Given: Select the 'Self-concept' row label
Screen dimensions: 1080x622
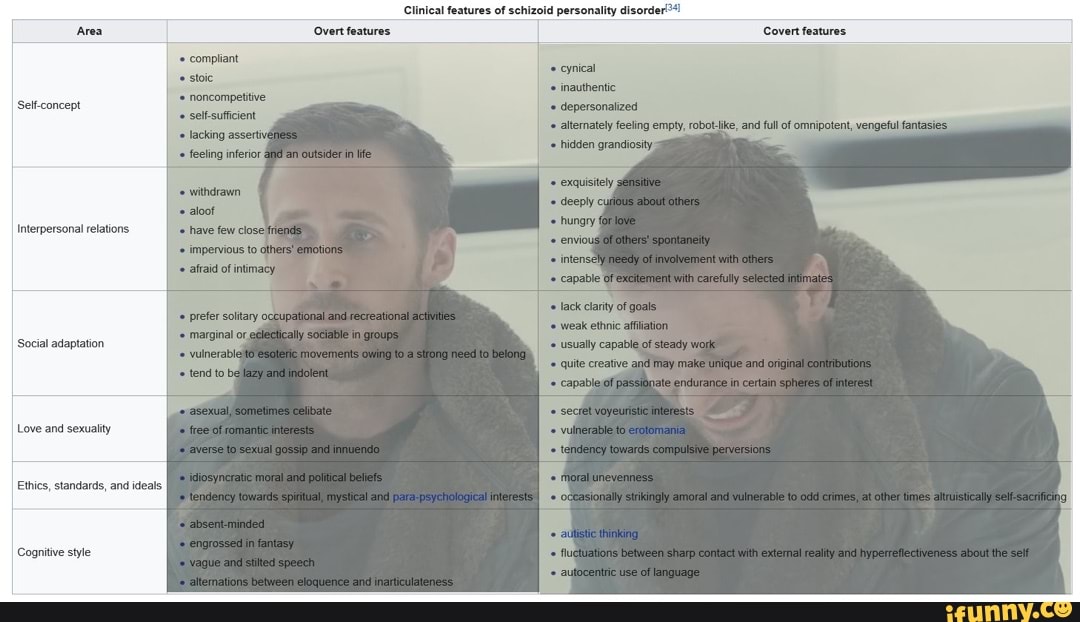Looking at the screenshot, I should [49, 105].
